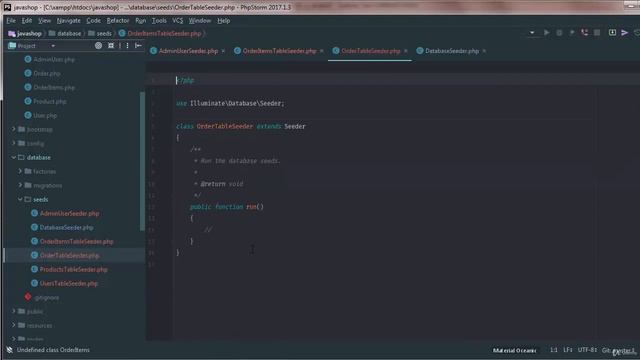Collapse the database folder
Screen dimensions: 640x360
pos(13,158)
